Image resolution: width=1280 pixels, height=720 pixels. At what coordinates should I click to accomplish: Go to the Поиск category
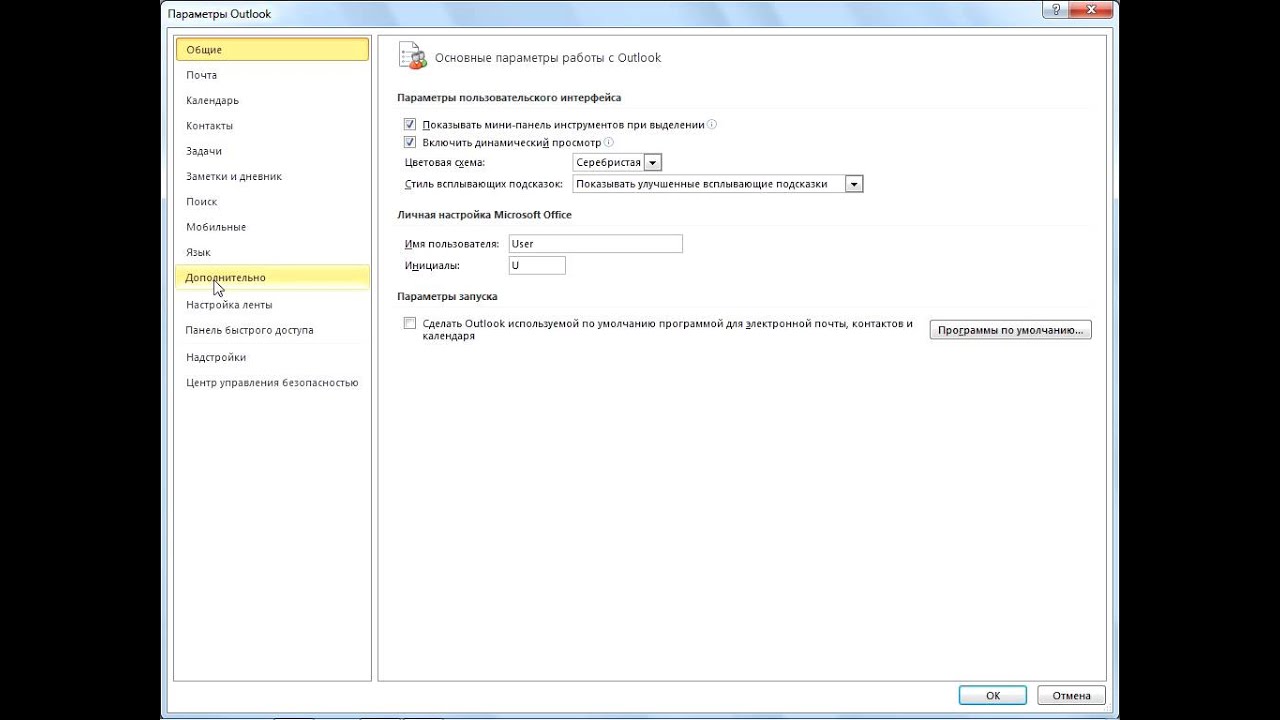[x=272, y=202]
